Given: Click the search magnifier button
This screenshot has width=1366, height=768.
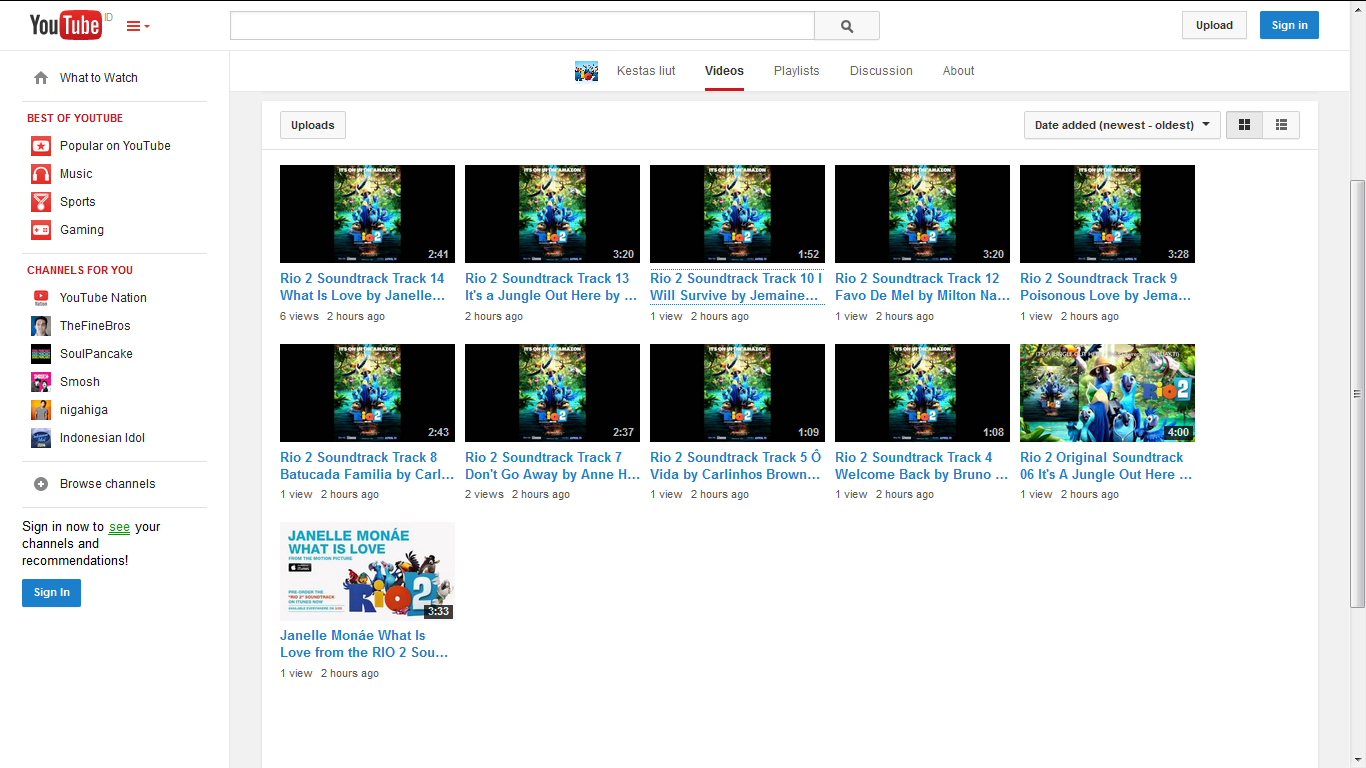Looking at the screenshot, I should click(847, 26).
